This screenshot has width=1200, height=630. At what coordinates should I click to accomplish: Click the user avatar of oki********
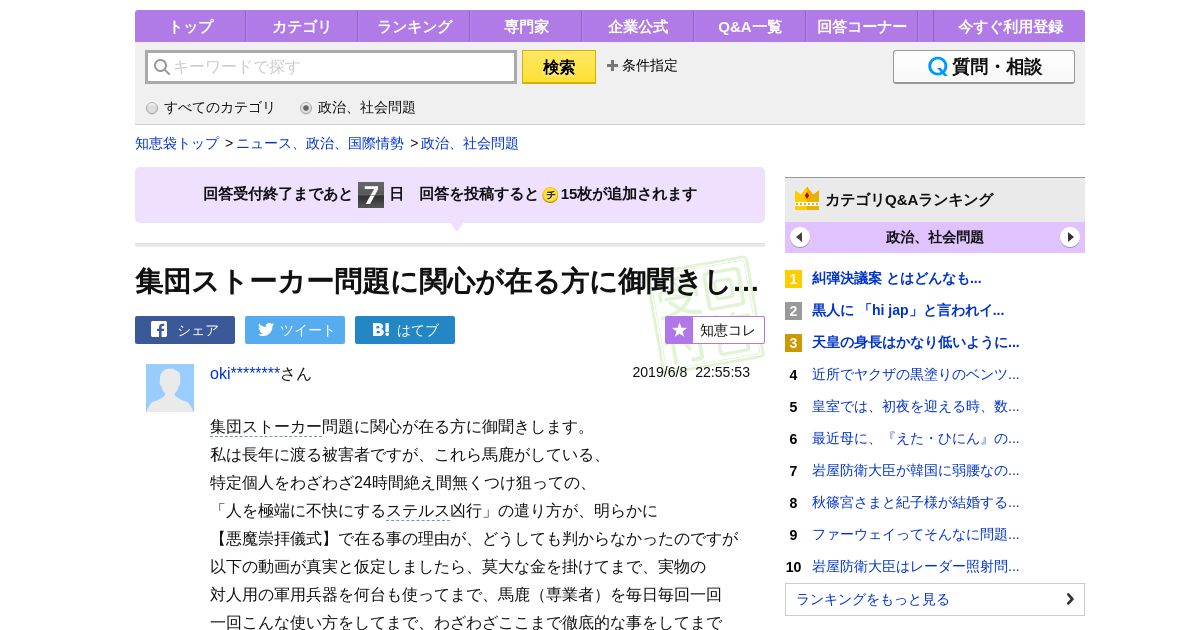click(x=170, y=388)
